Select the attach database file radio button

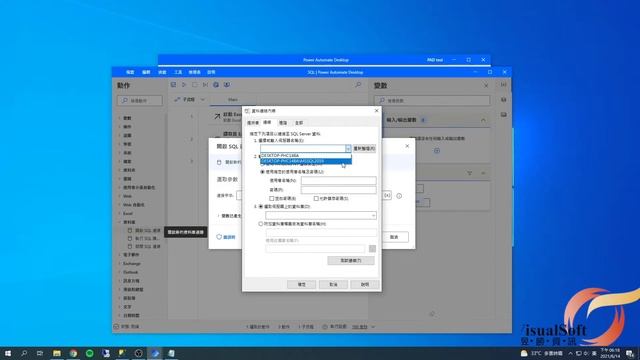point(261,224)
